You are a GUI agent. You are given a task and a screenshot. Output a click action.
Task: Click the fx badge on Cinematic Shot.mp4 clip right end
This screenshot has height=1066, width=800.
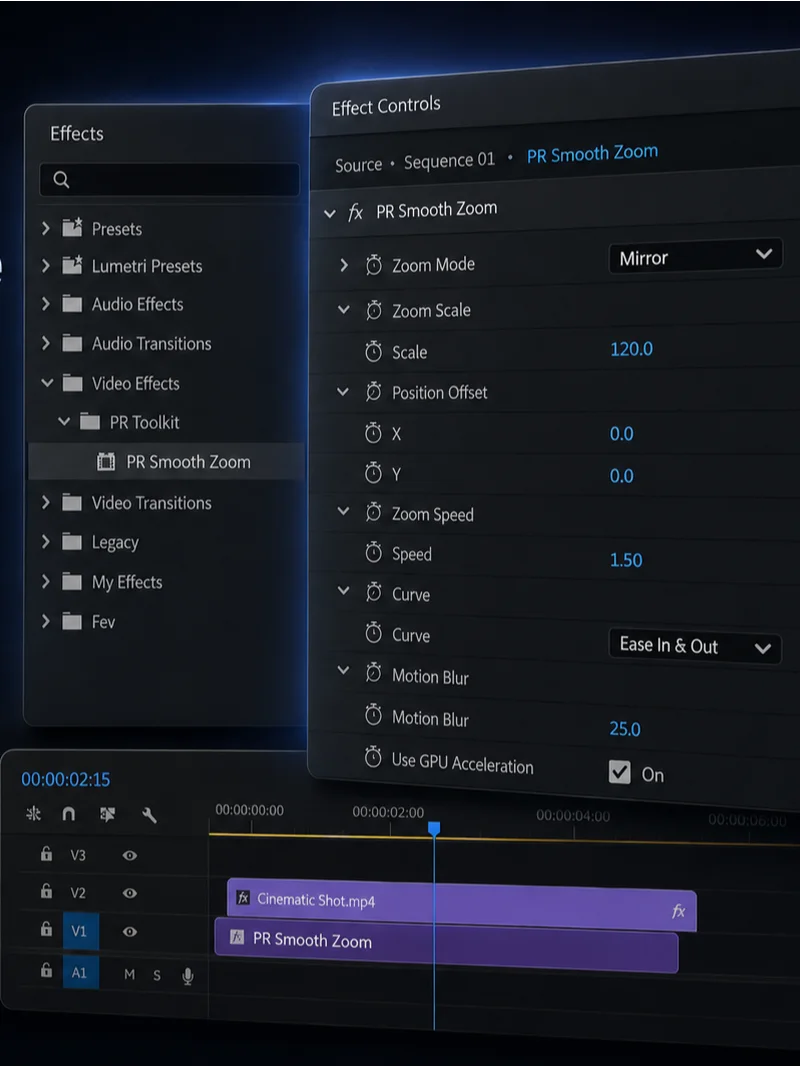point(678,911)
